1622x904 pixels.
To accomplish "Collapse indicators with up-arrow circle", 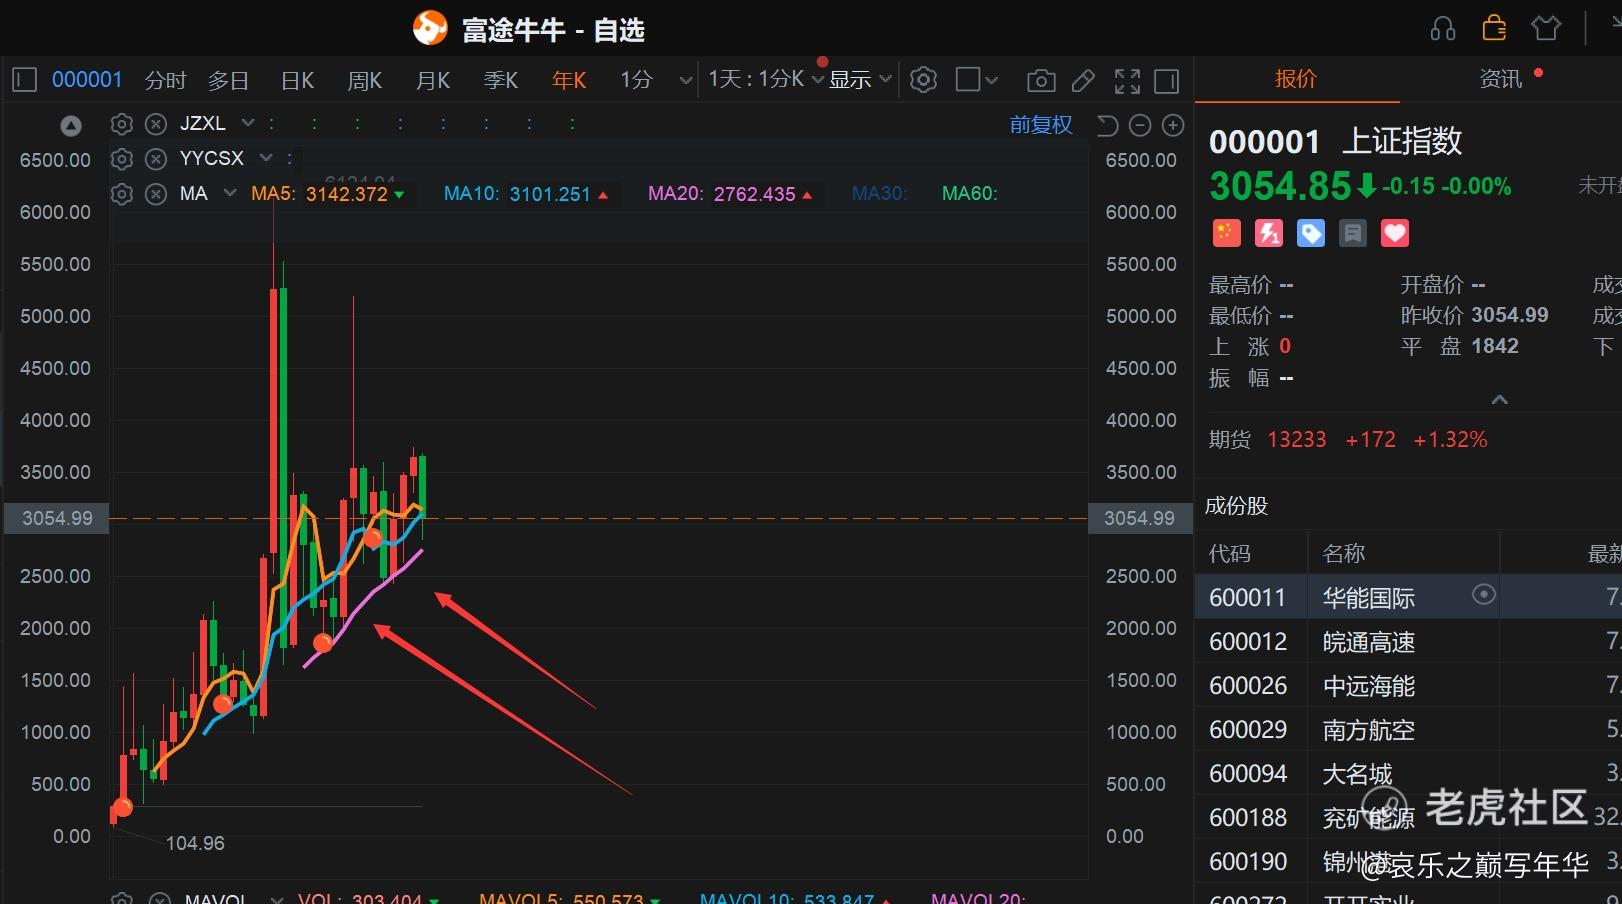I will pos(71,126).
